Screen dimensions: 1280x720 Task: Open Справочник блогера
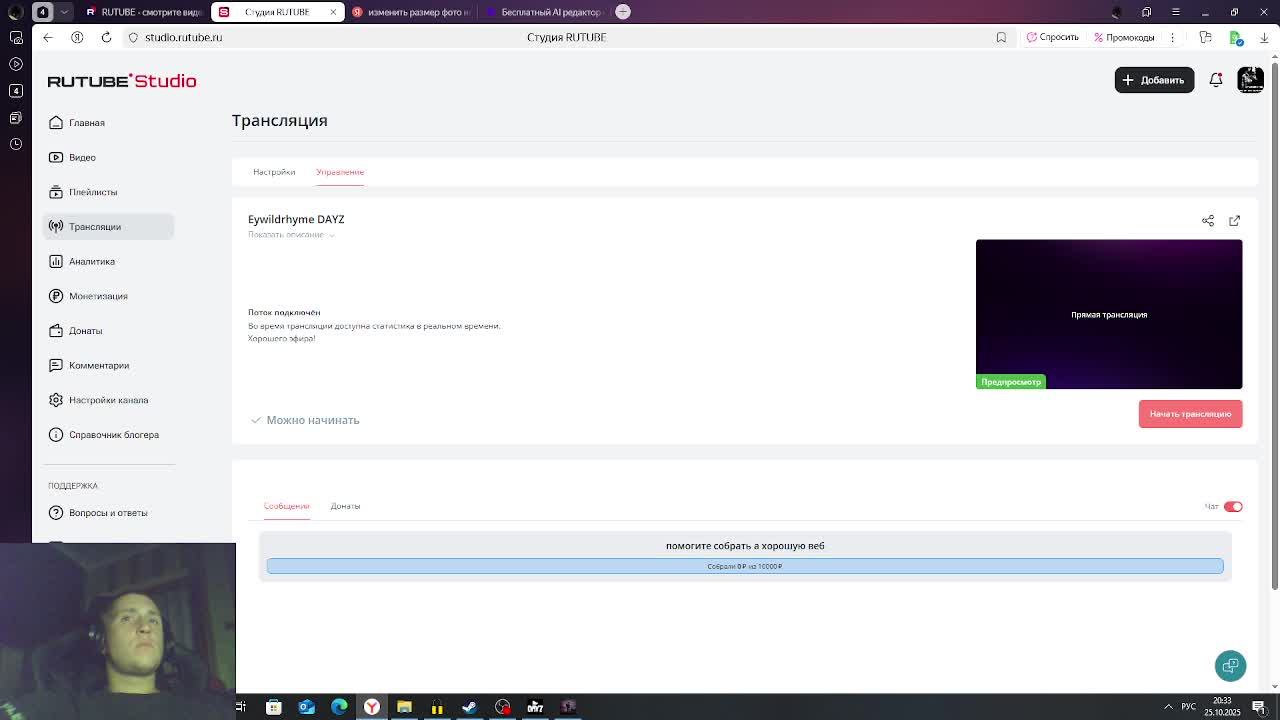pos(108,434)
